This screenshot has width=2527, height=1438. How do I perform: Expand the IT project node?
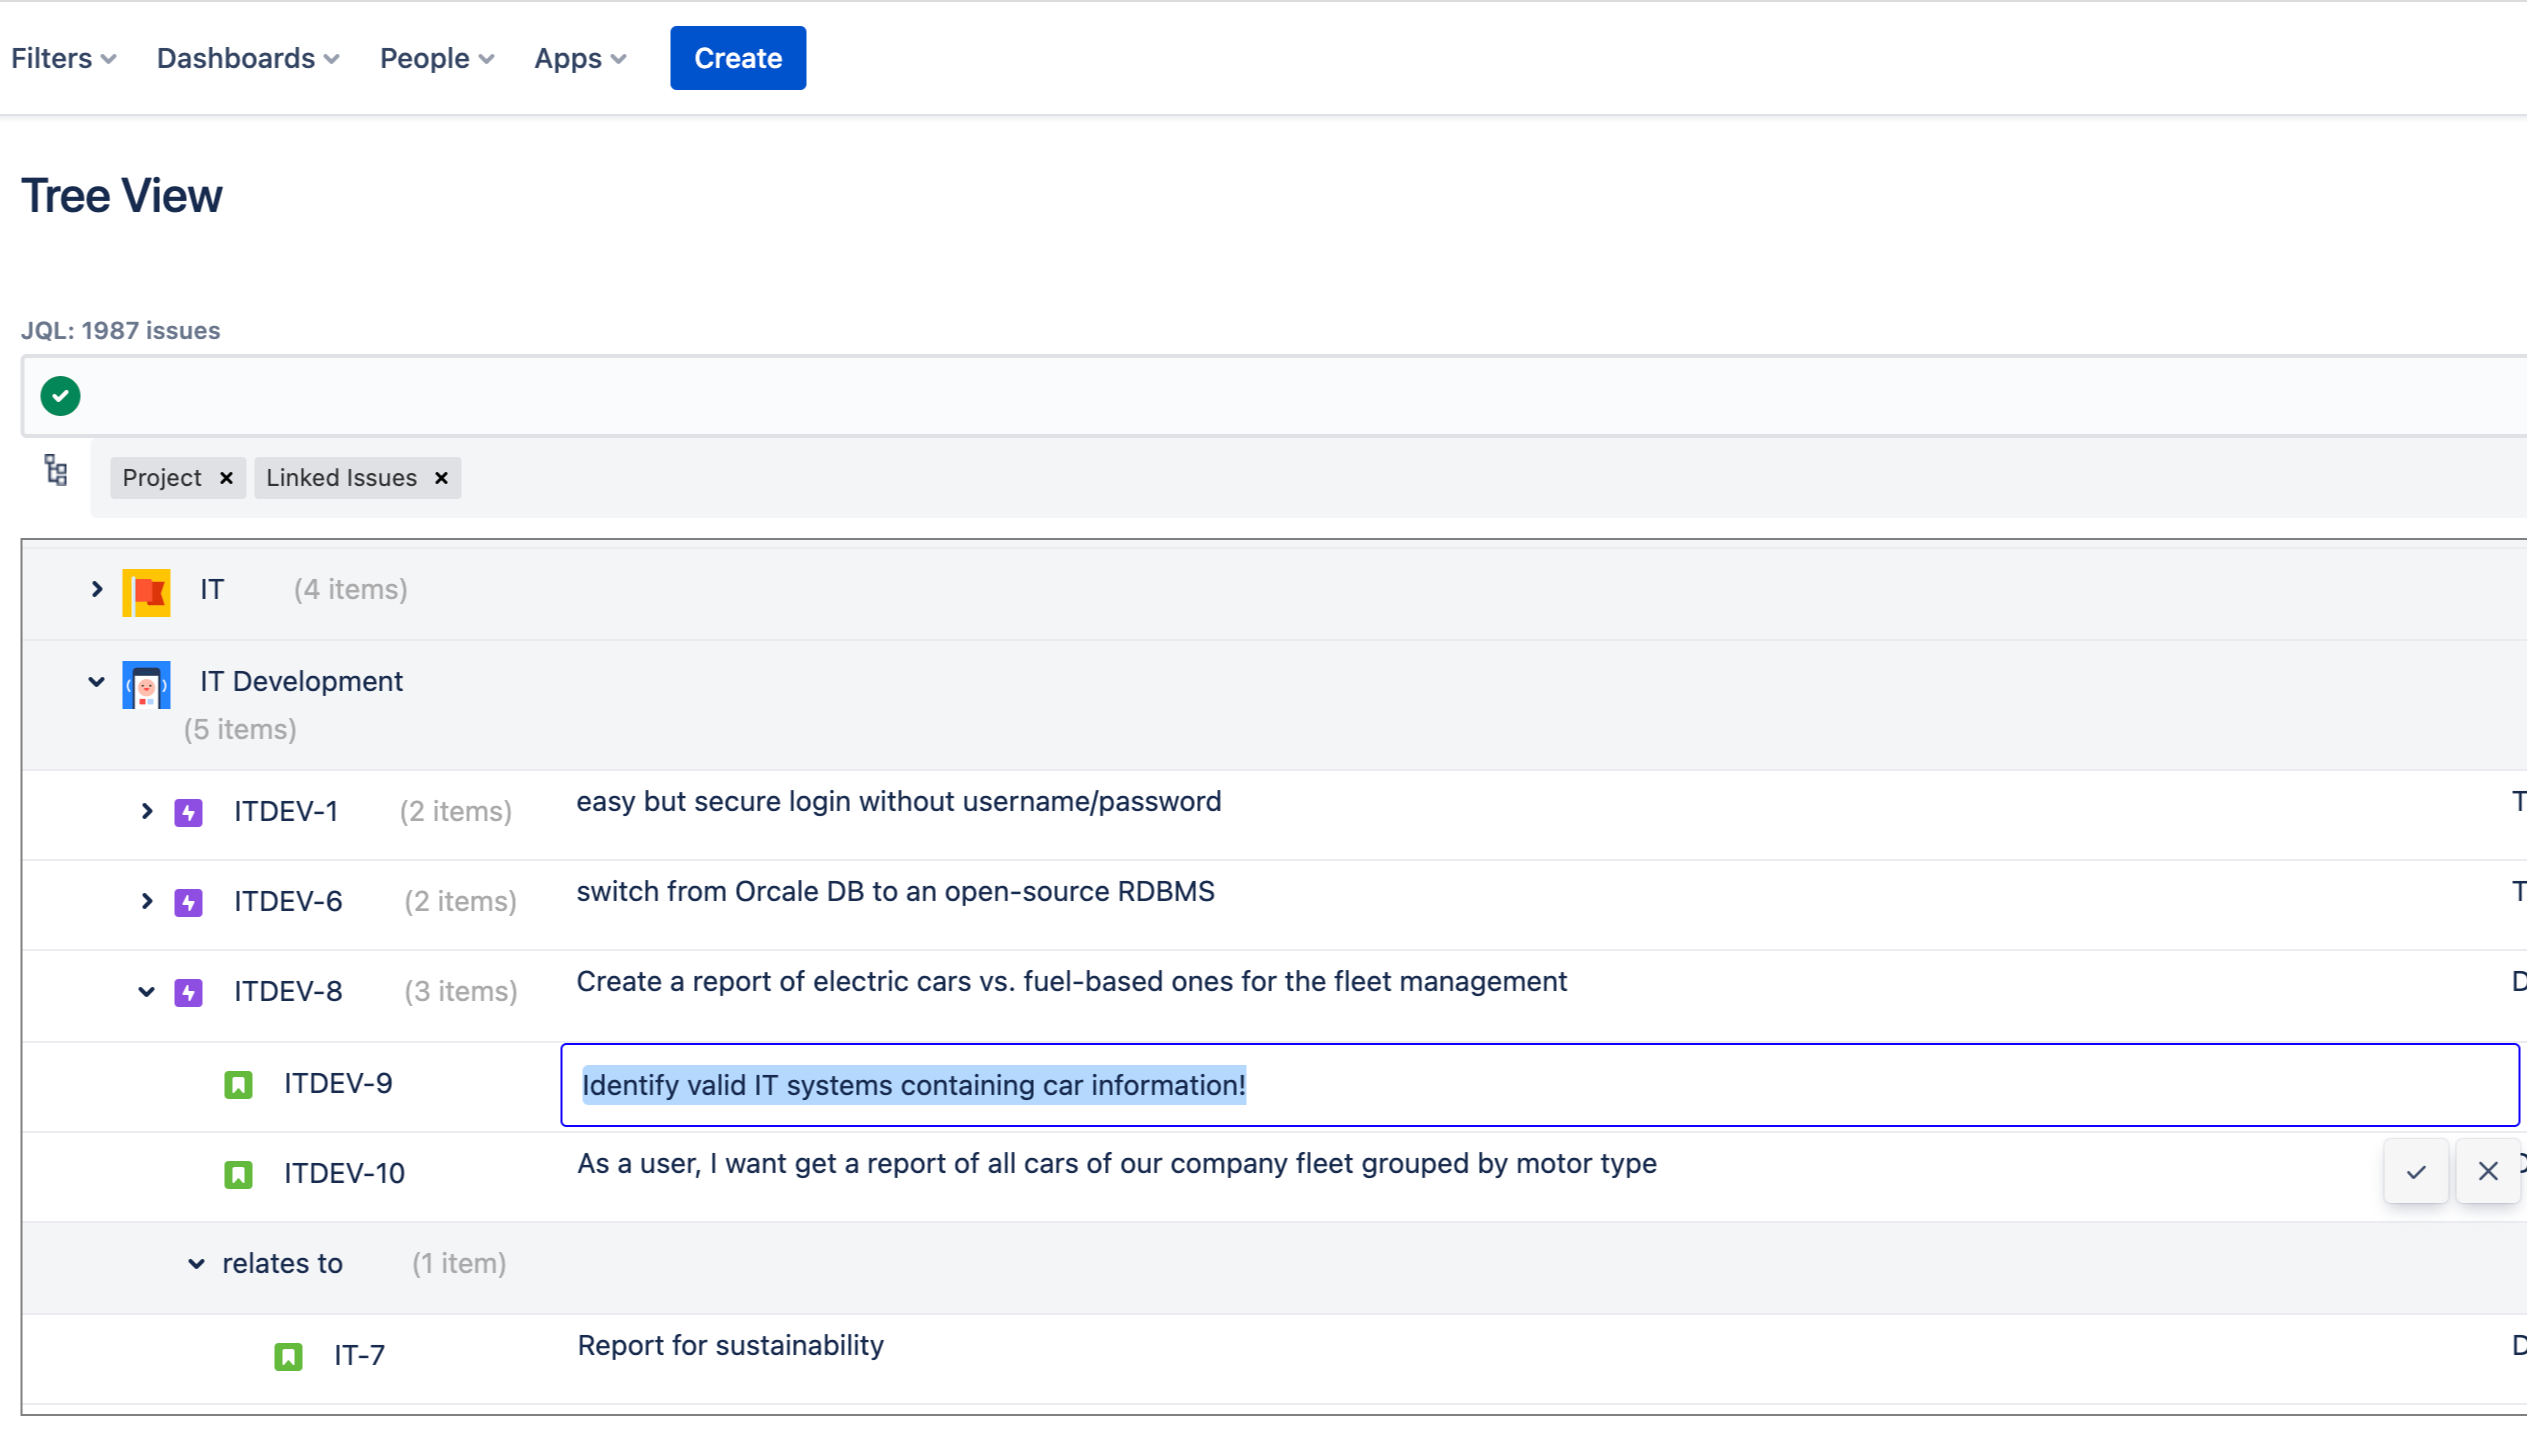click(96, 589)
